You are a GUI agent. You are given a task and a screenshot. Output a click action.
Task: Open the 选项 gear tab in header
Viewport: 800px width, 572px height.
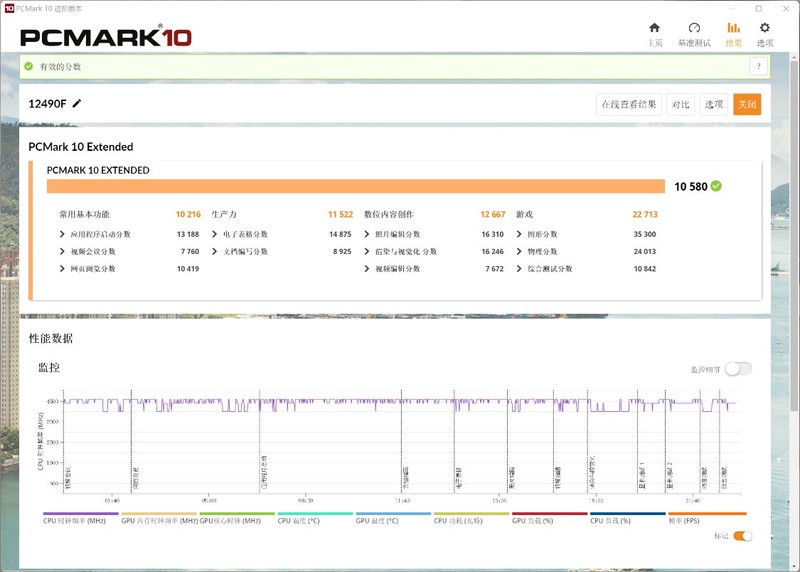tap(765, 34)
